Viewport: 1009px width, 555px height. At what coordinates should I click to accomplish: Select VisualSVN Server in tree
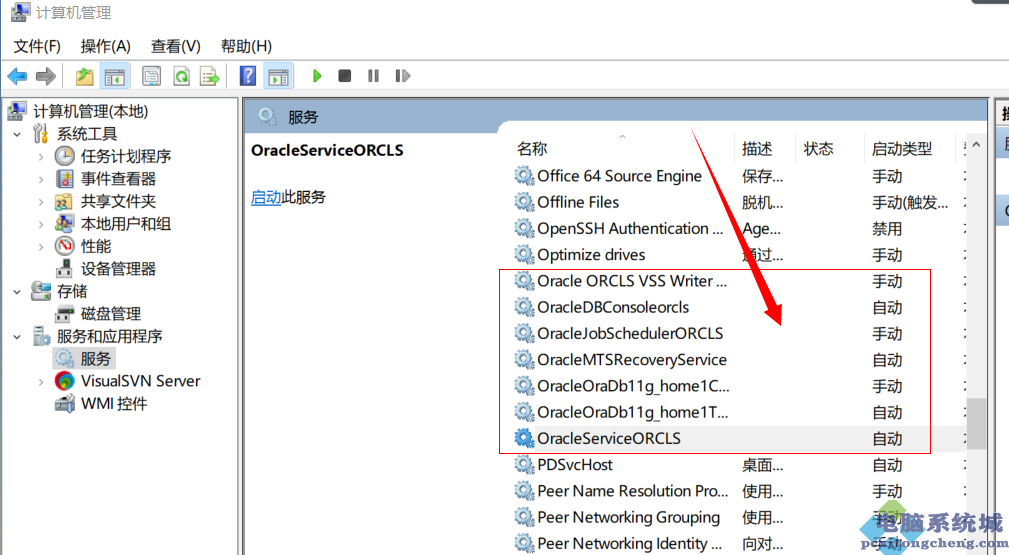tap(140, 381)
